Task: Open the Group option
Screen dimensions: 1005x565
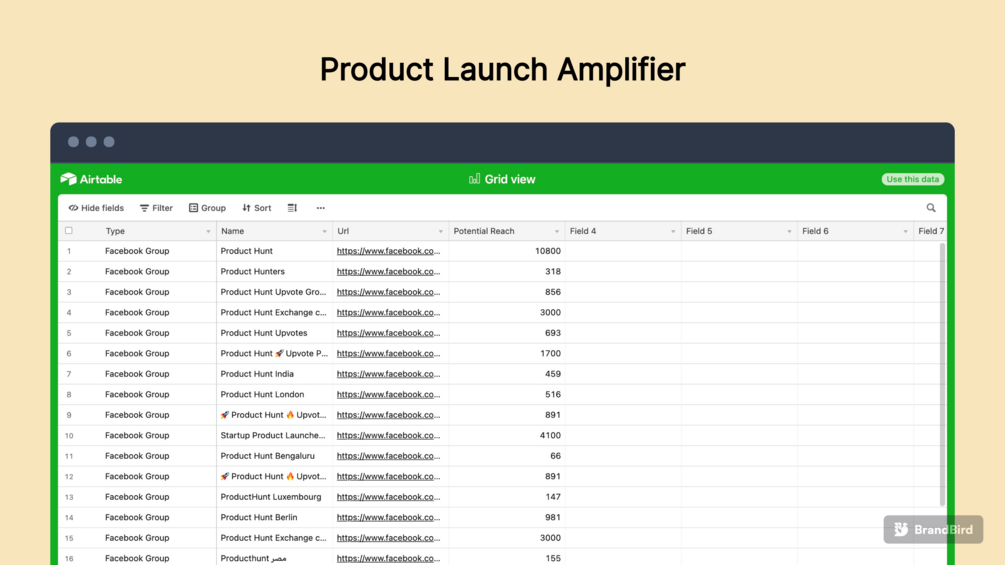Action: coord(207,208)
